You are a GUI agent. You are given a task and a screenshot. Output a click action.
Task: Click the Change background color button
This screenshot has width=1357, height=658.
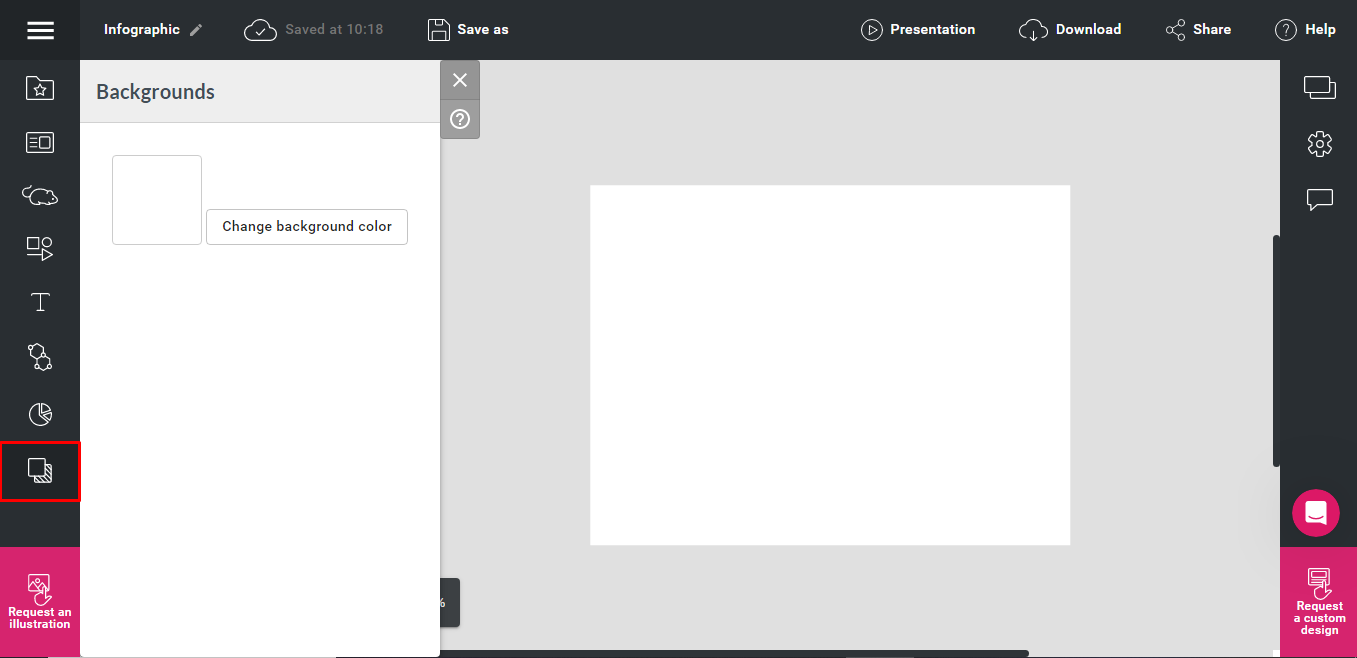[x=306, y=227]
